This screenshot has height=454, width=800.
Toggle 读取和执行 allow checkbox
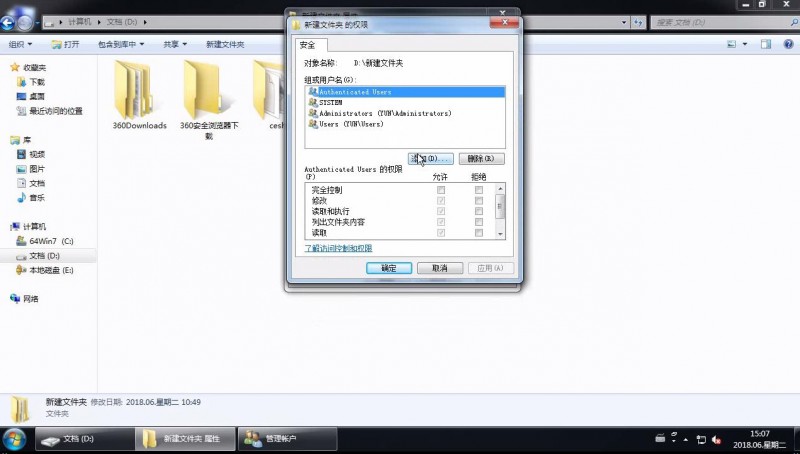tap(441, 211)
